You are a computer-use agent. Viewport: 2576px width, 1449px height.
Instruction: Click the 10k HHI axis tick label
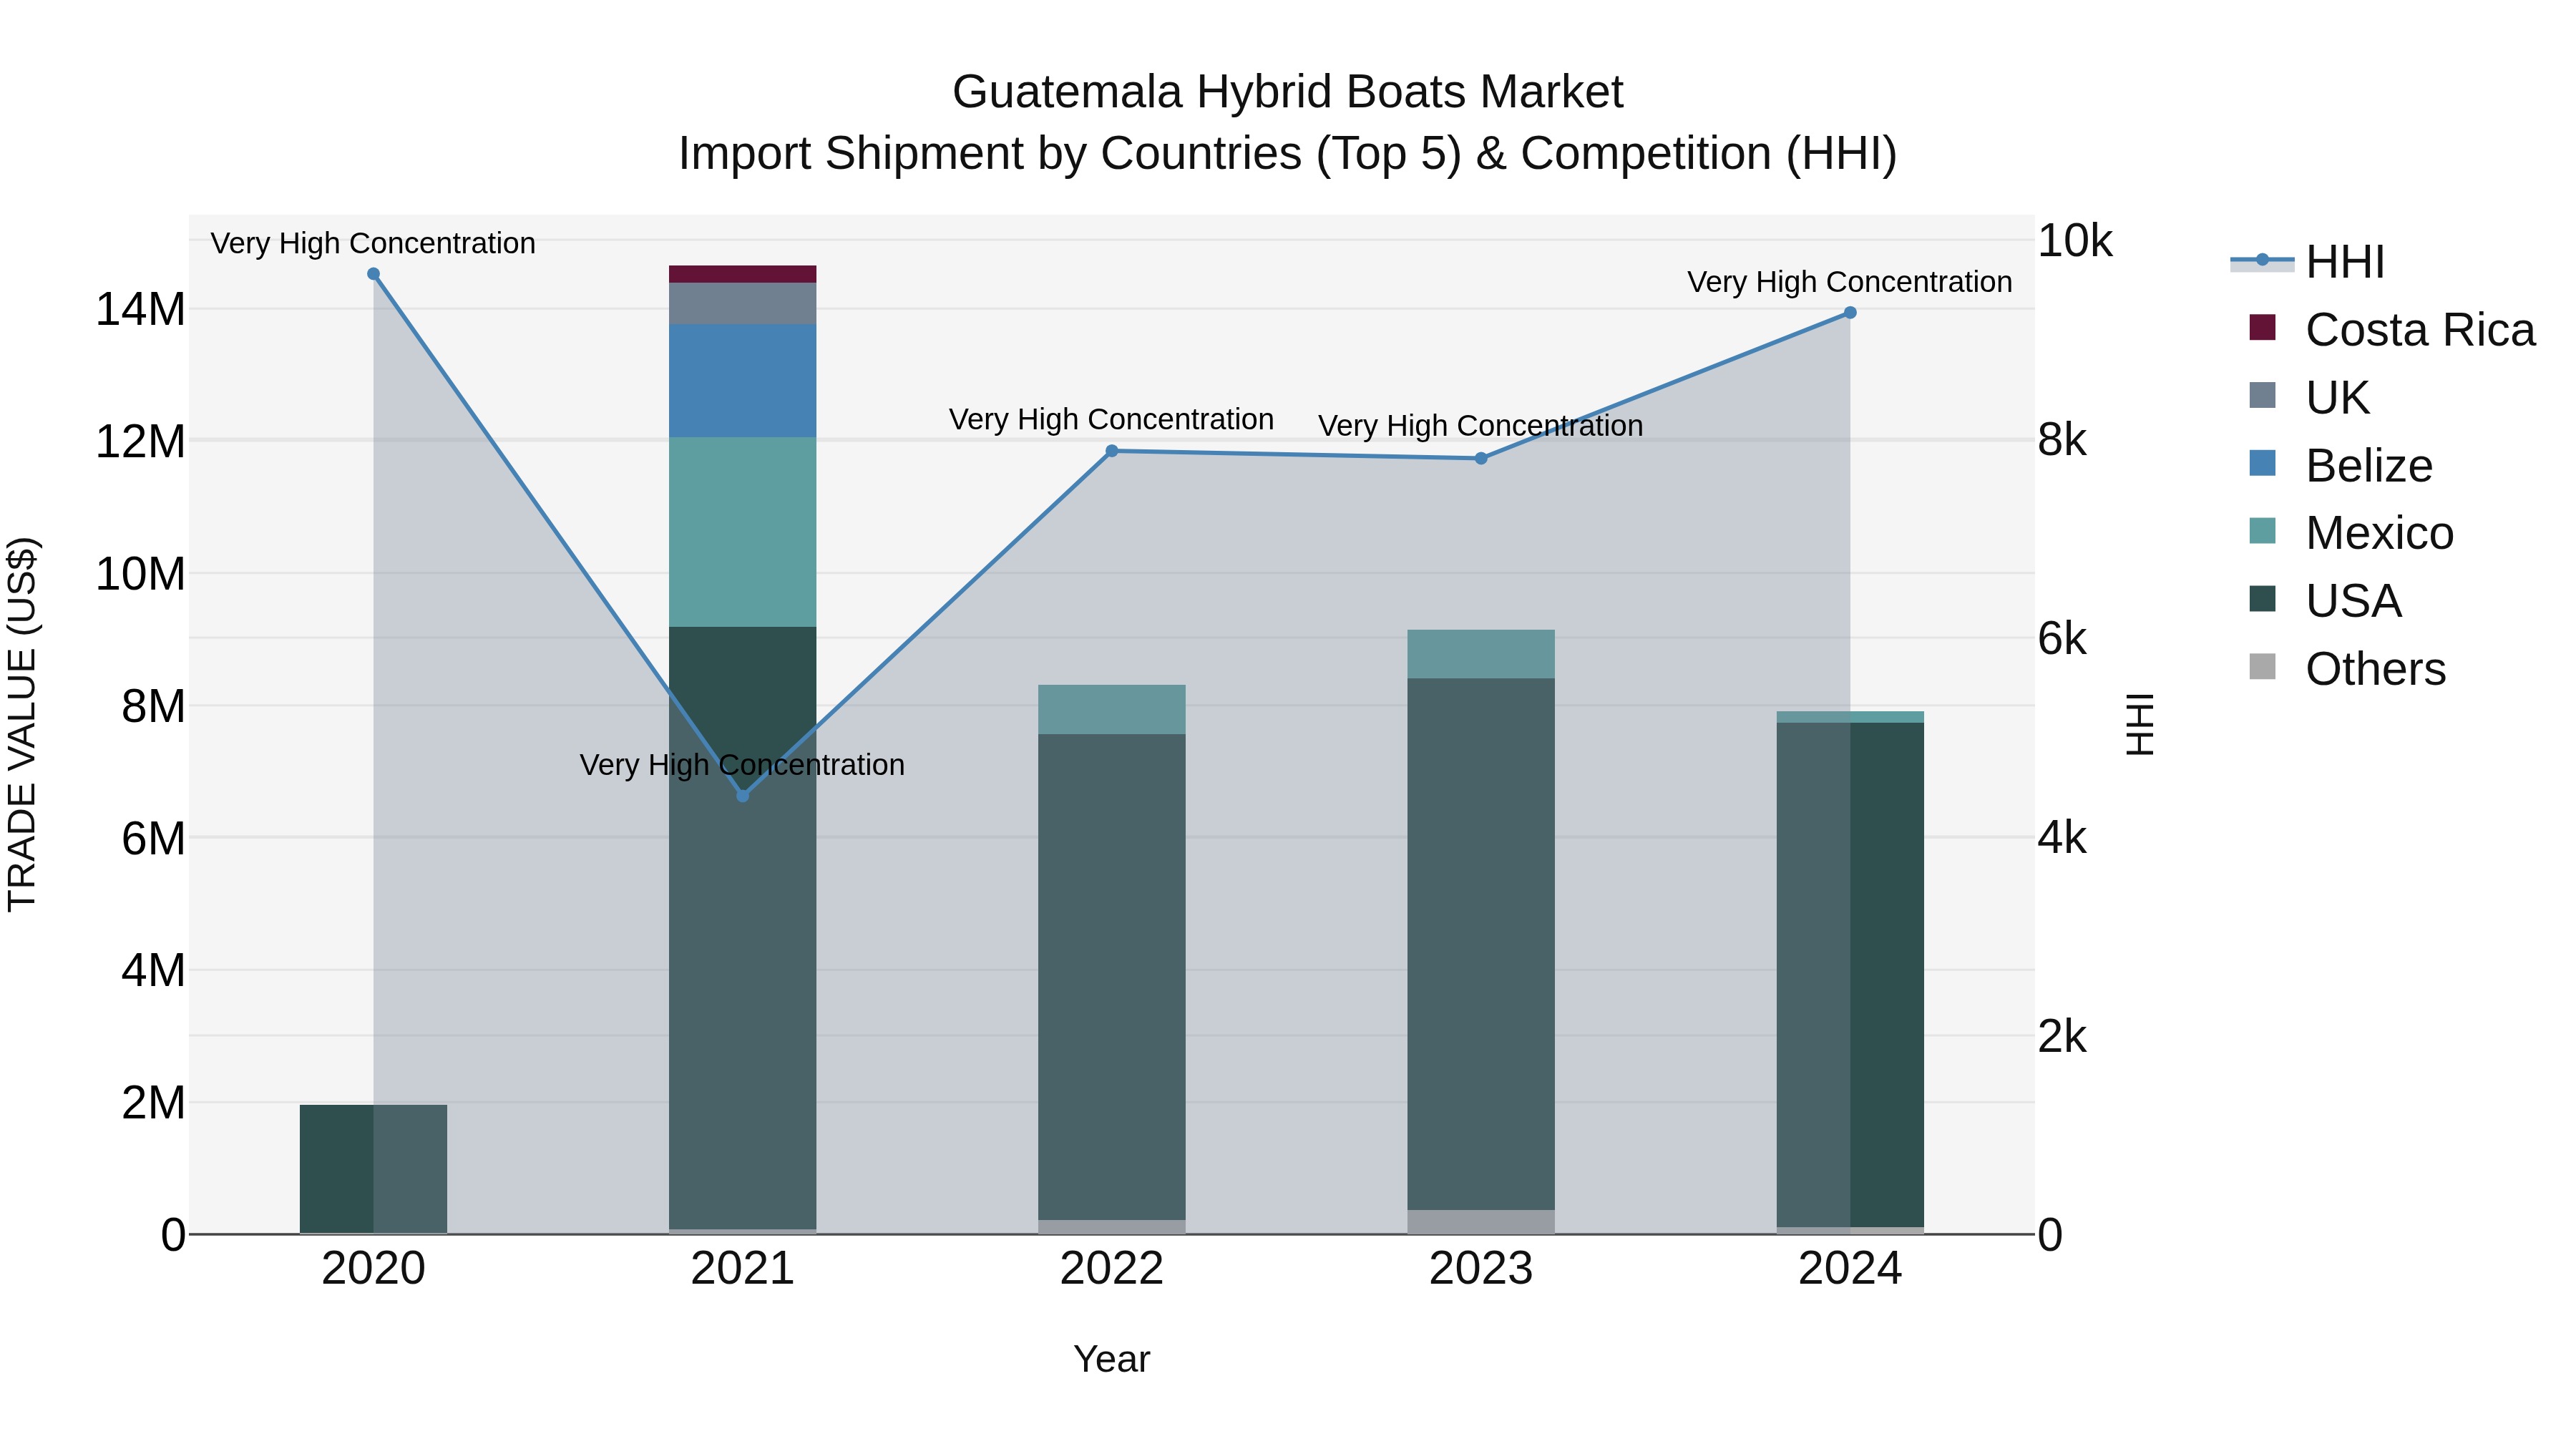click(x=2075, y=241)
